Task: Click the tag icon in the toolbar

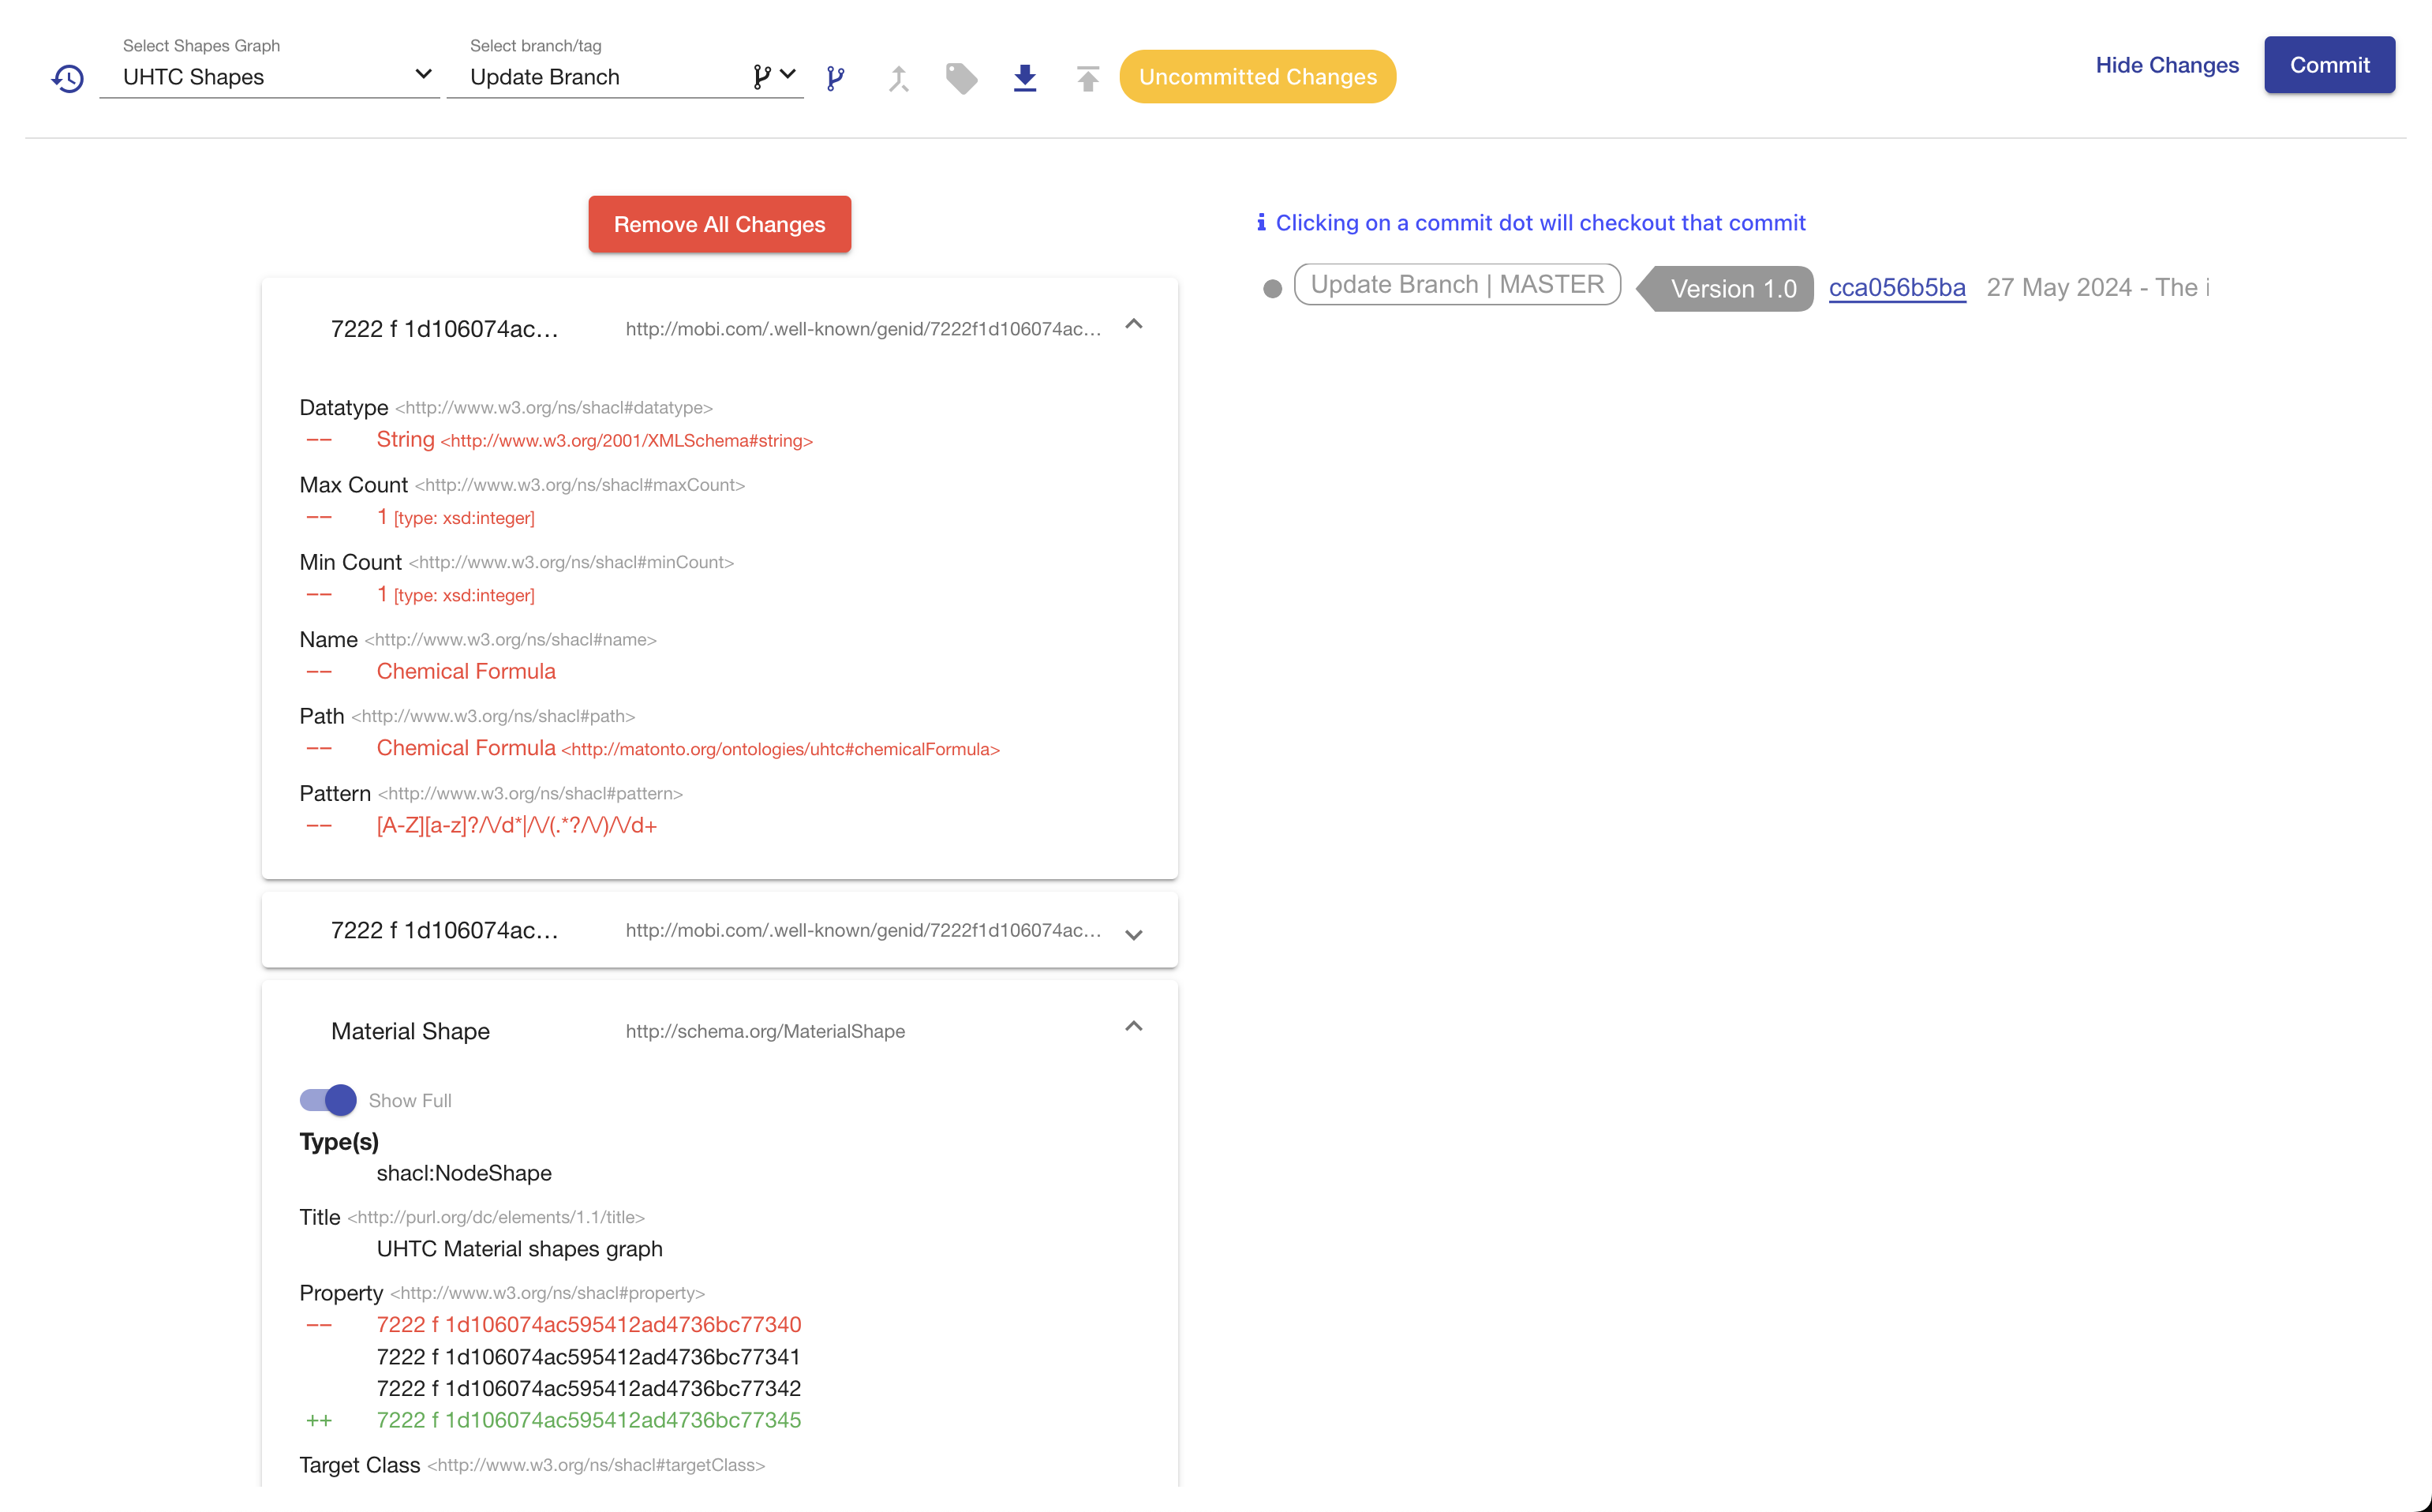Action: [964, 77]
